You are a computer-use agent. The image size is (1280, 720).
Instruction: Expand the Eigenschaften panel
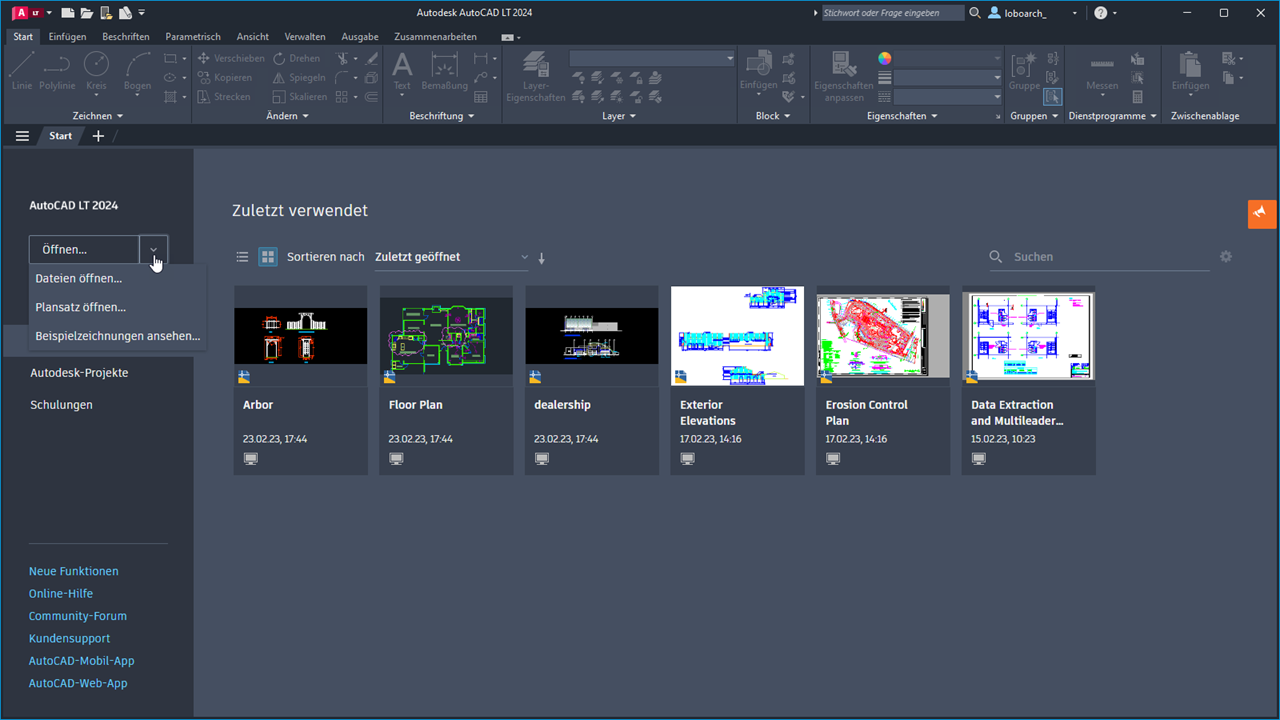coord(902,116)
